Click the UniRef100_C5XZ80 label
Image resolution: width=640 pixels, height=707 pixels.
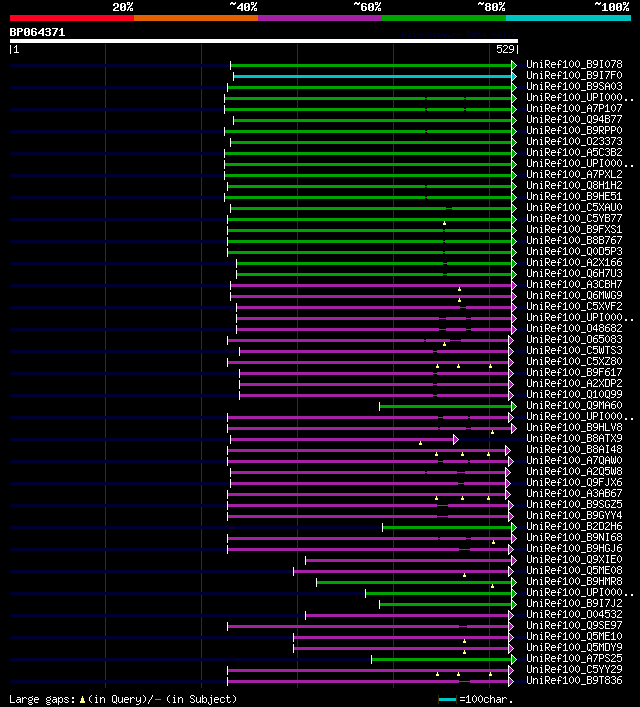point(574,362)
